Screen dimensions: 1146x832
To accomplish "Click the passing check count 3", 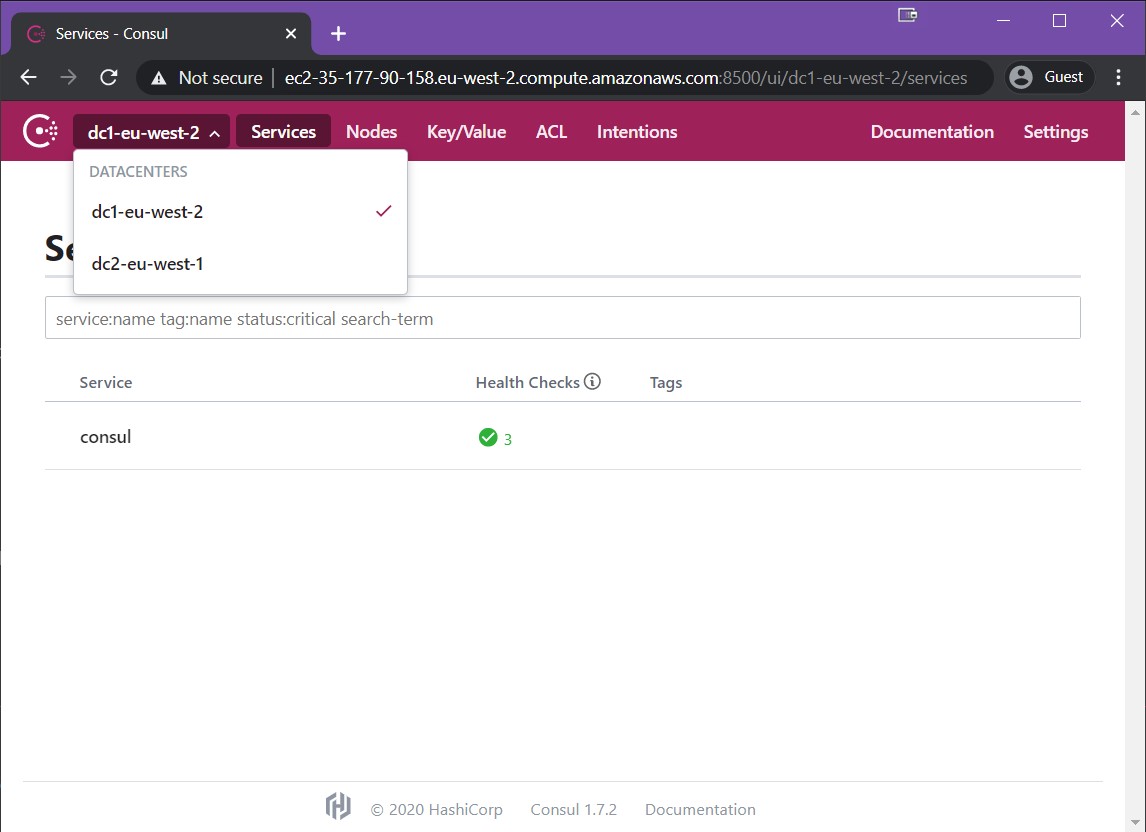I will click(508, 439).
